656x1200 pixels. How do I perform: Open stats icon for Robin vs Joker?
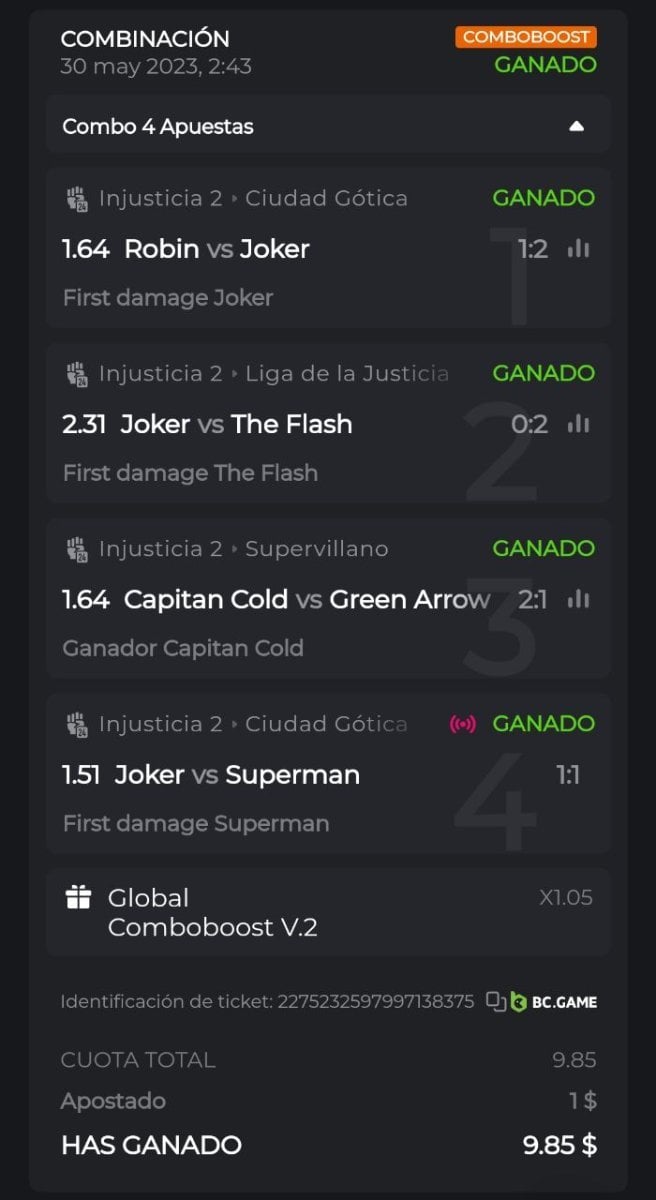point(578,249)
